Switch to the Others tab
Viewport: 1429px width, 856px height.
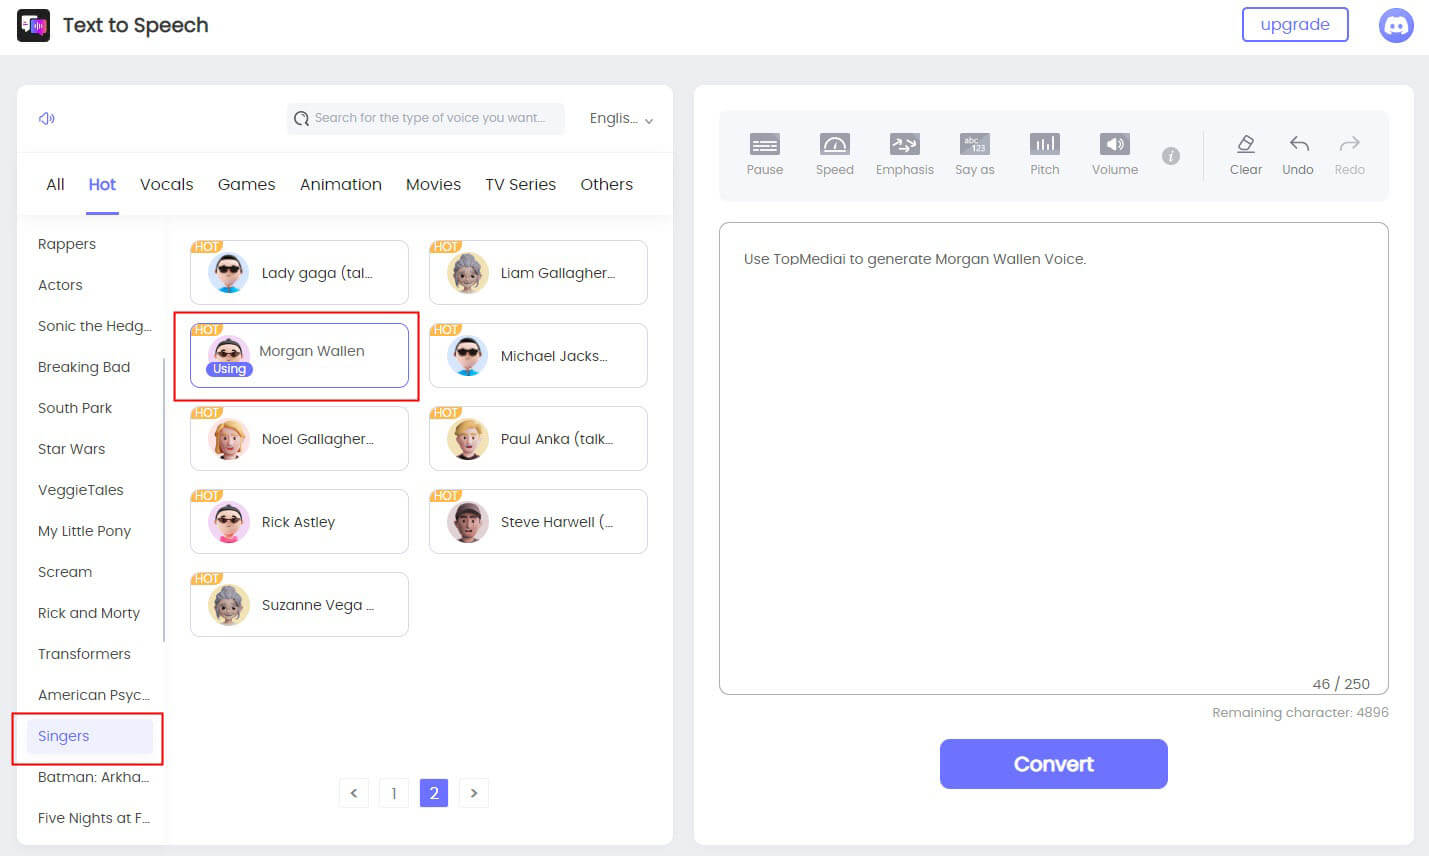coord(607,184)
